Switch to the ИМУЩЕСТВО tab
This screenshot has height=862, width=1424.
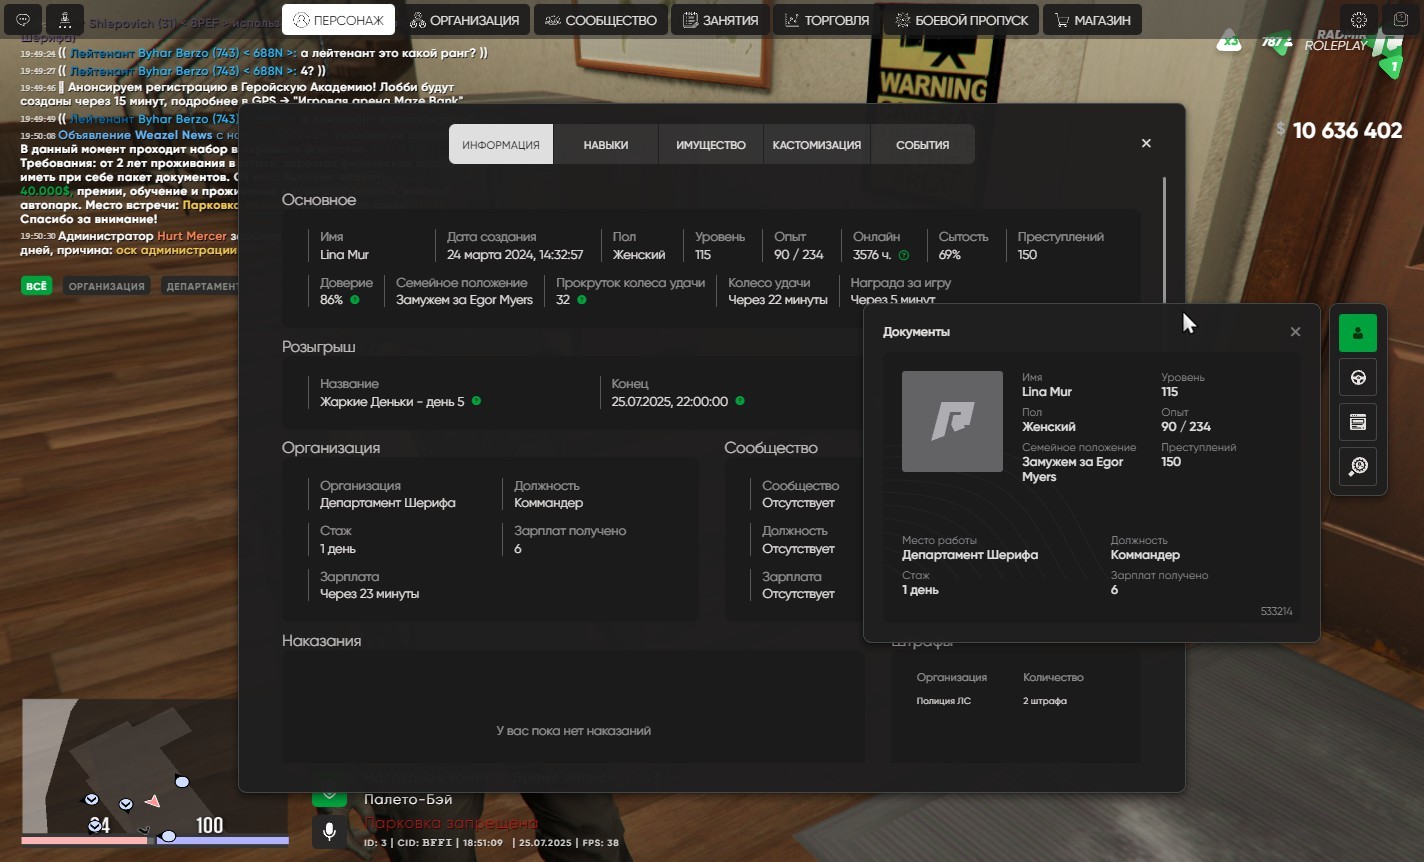pyautogui.click(x=711, y=145)
